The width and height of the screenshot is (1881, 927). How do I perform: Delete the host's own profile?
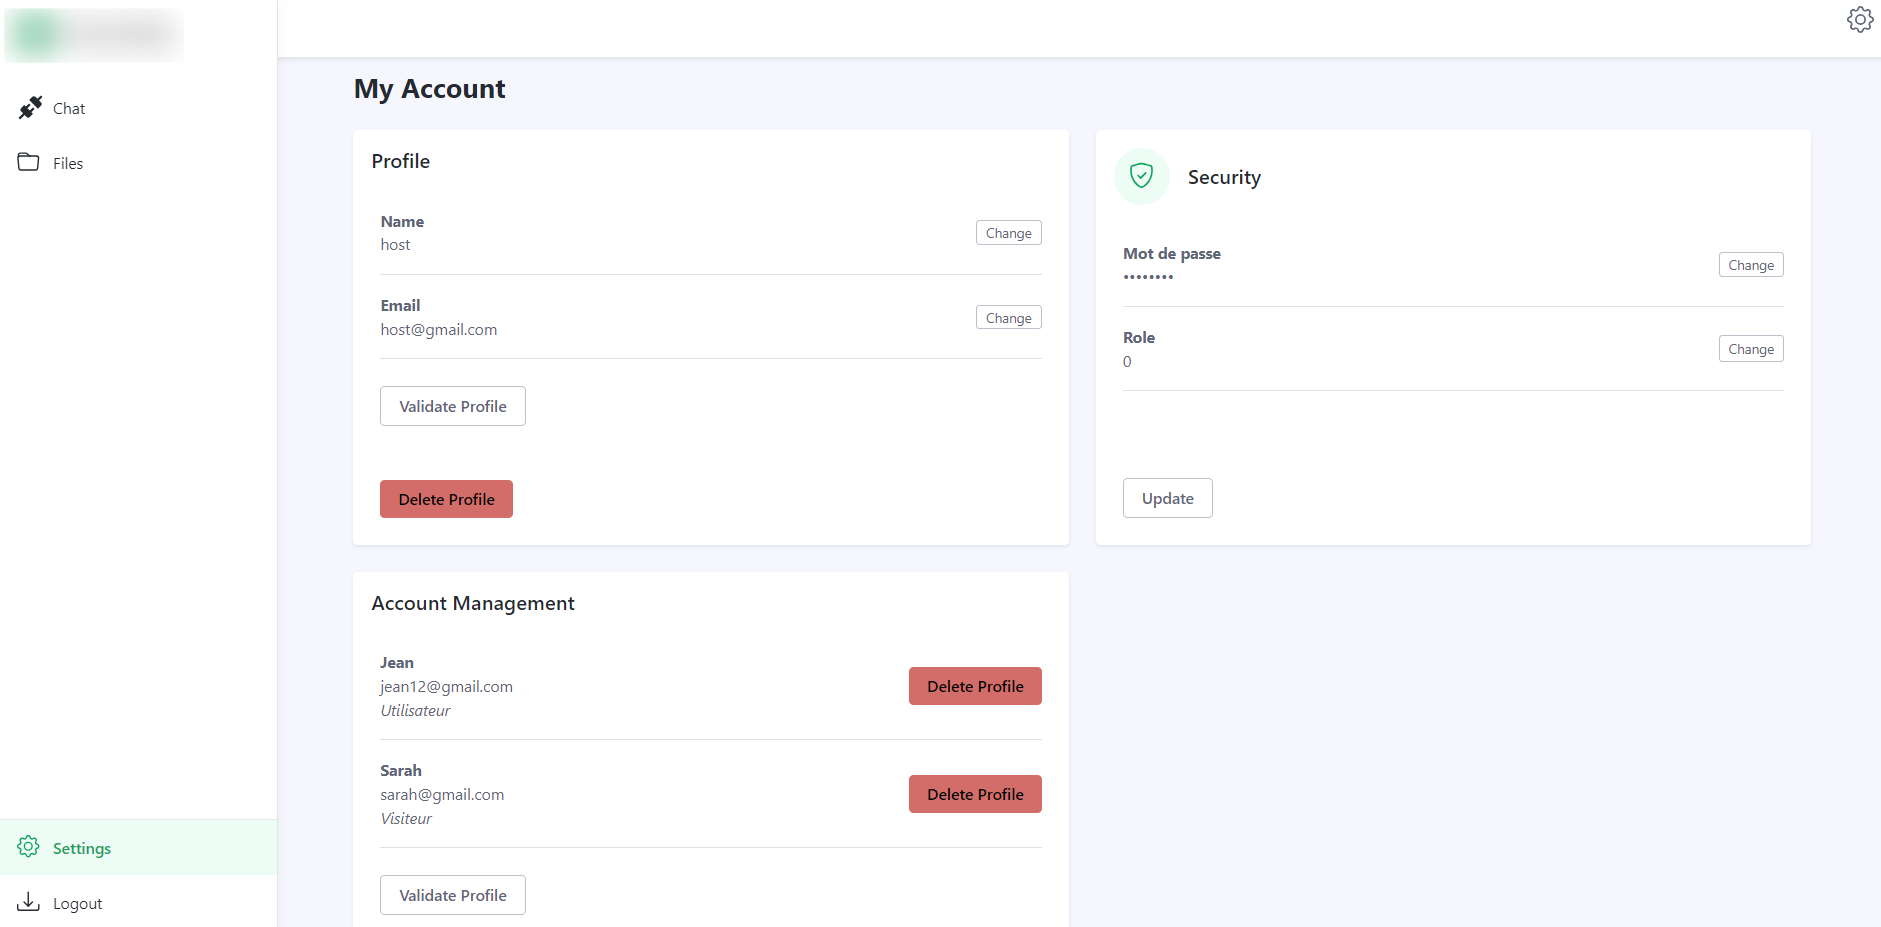(x=446, y=499)
